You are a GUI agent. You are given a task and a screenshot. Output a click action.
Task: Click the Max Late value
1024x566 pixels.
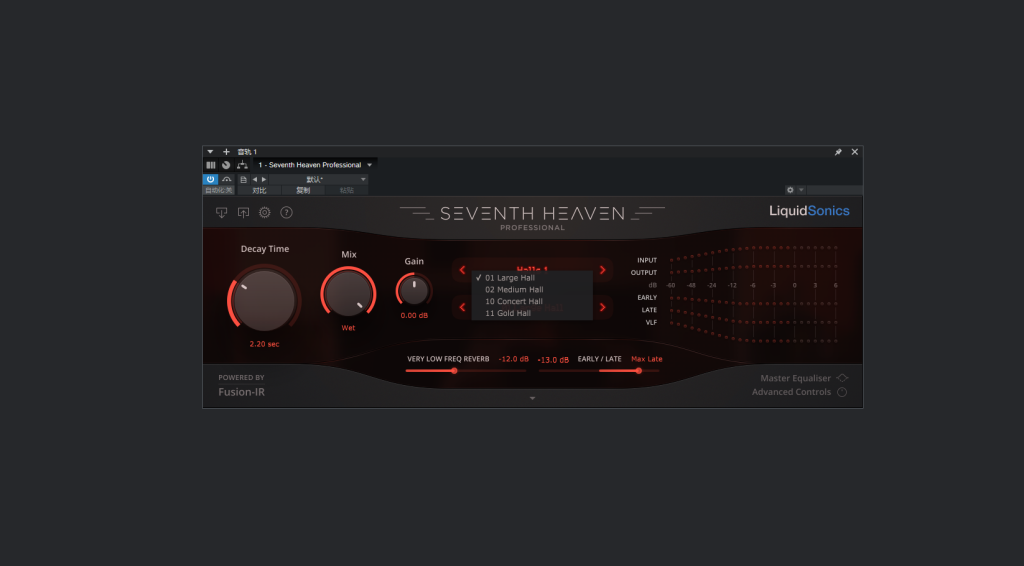647,359
